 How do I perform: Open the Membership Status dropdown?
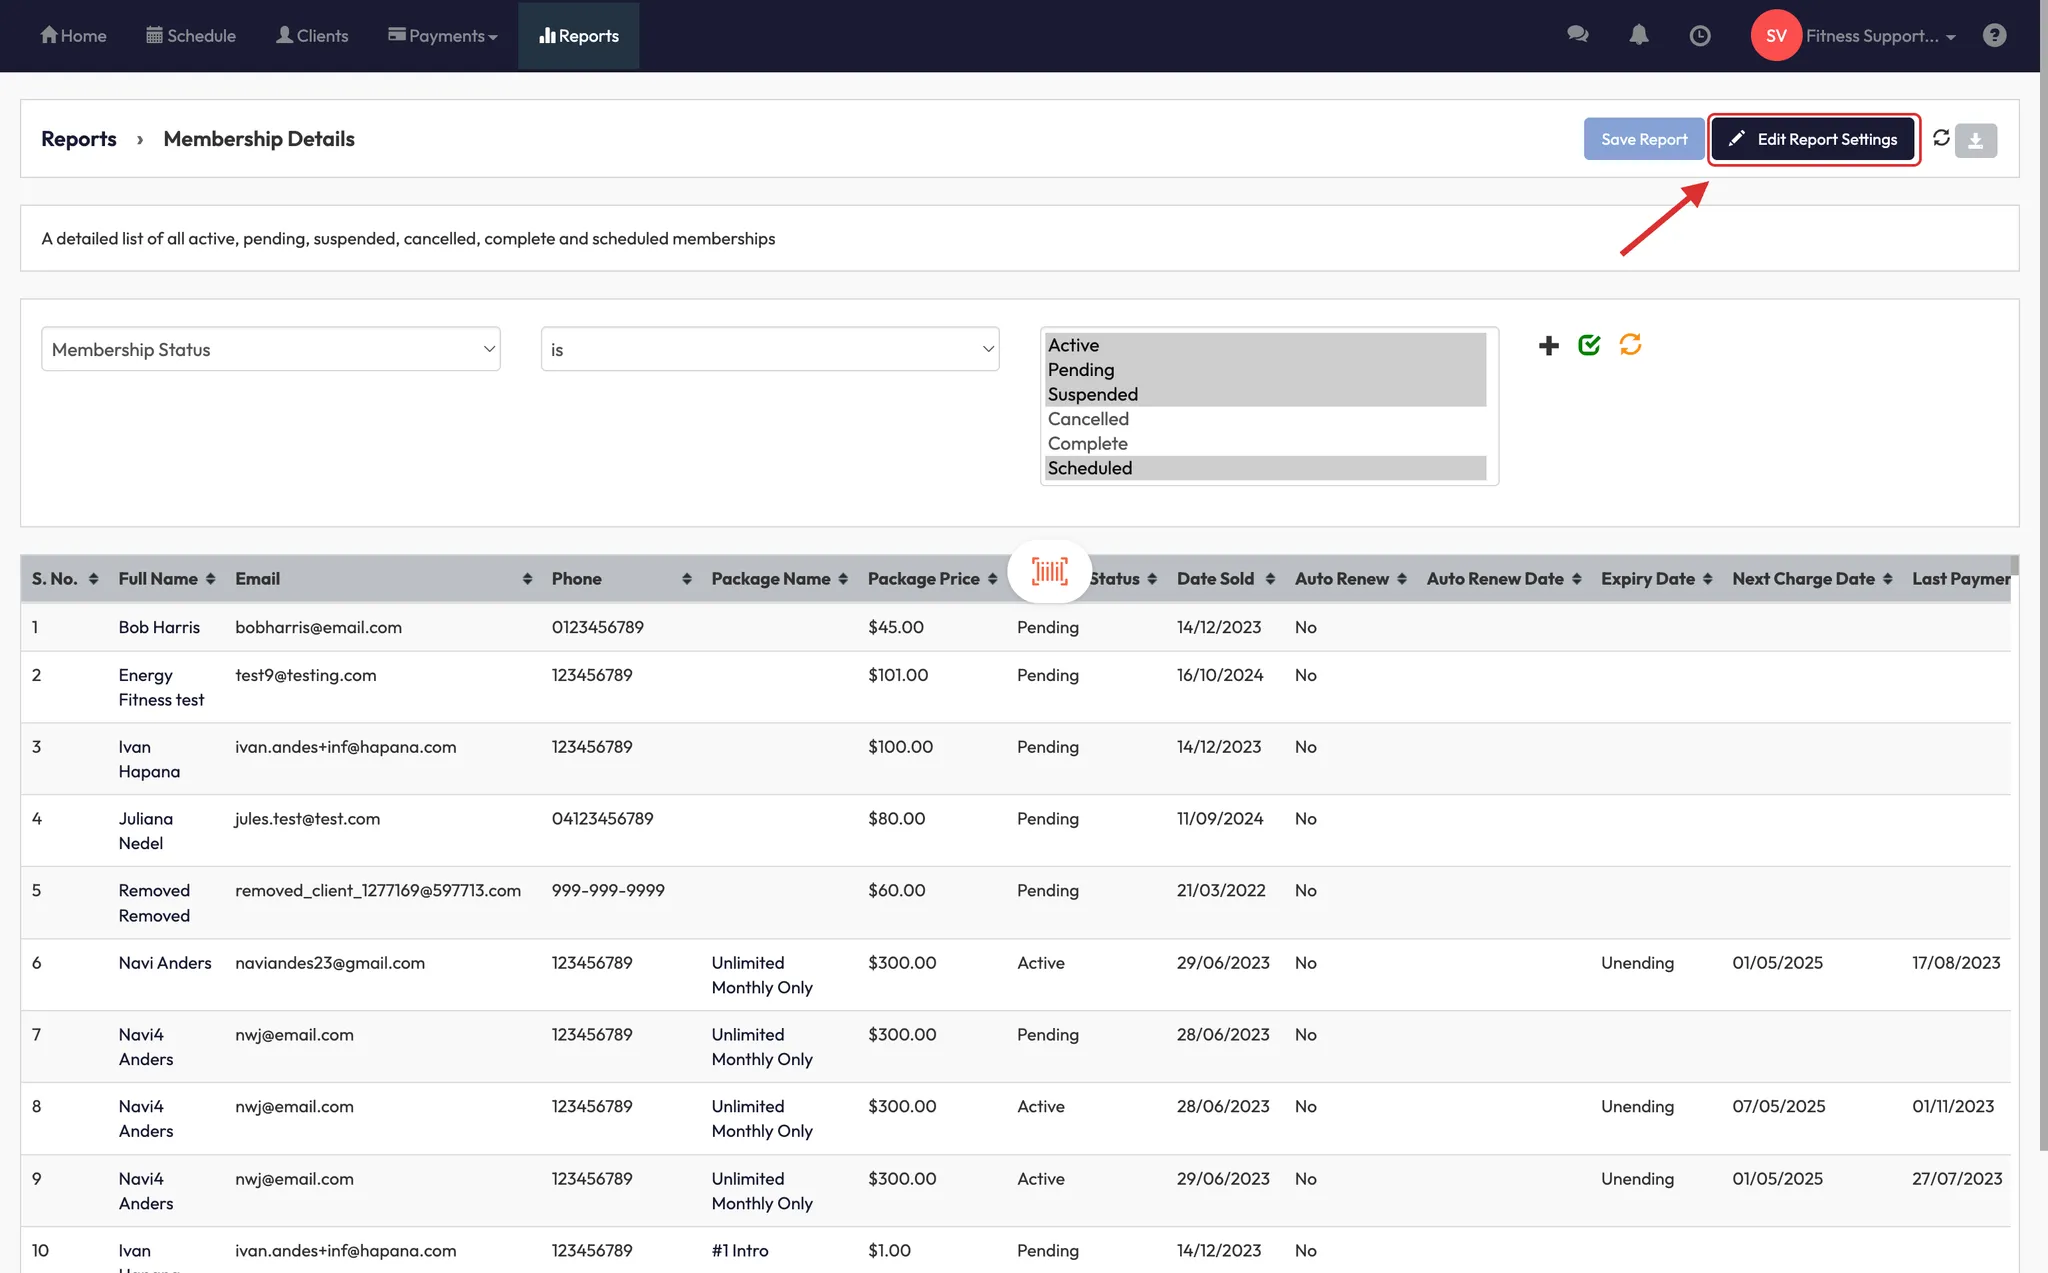[270, 349]
